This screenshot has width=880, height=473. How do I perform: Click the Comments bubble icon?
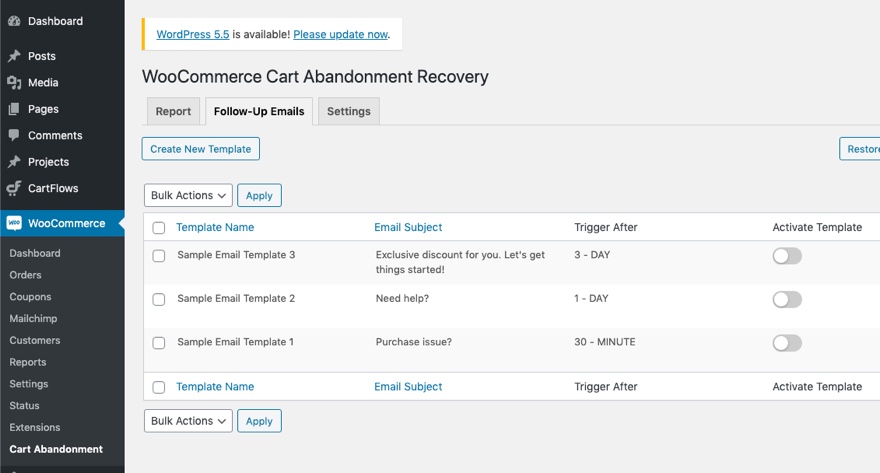(14, 135)
